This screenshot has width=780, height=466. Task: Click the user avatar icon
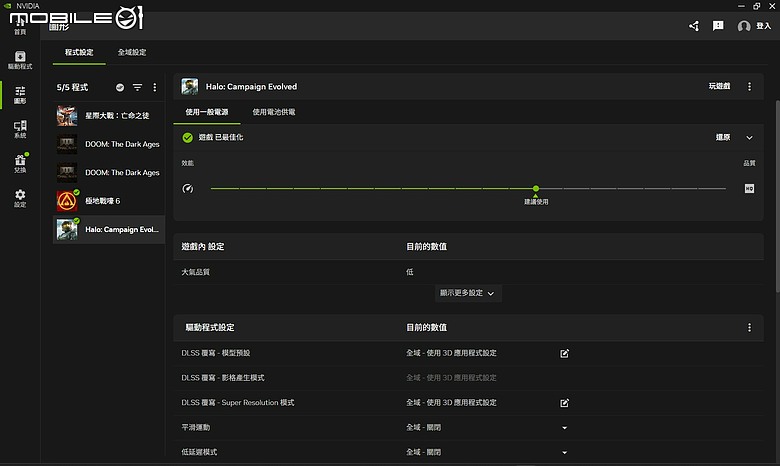click(744, 26)
